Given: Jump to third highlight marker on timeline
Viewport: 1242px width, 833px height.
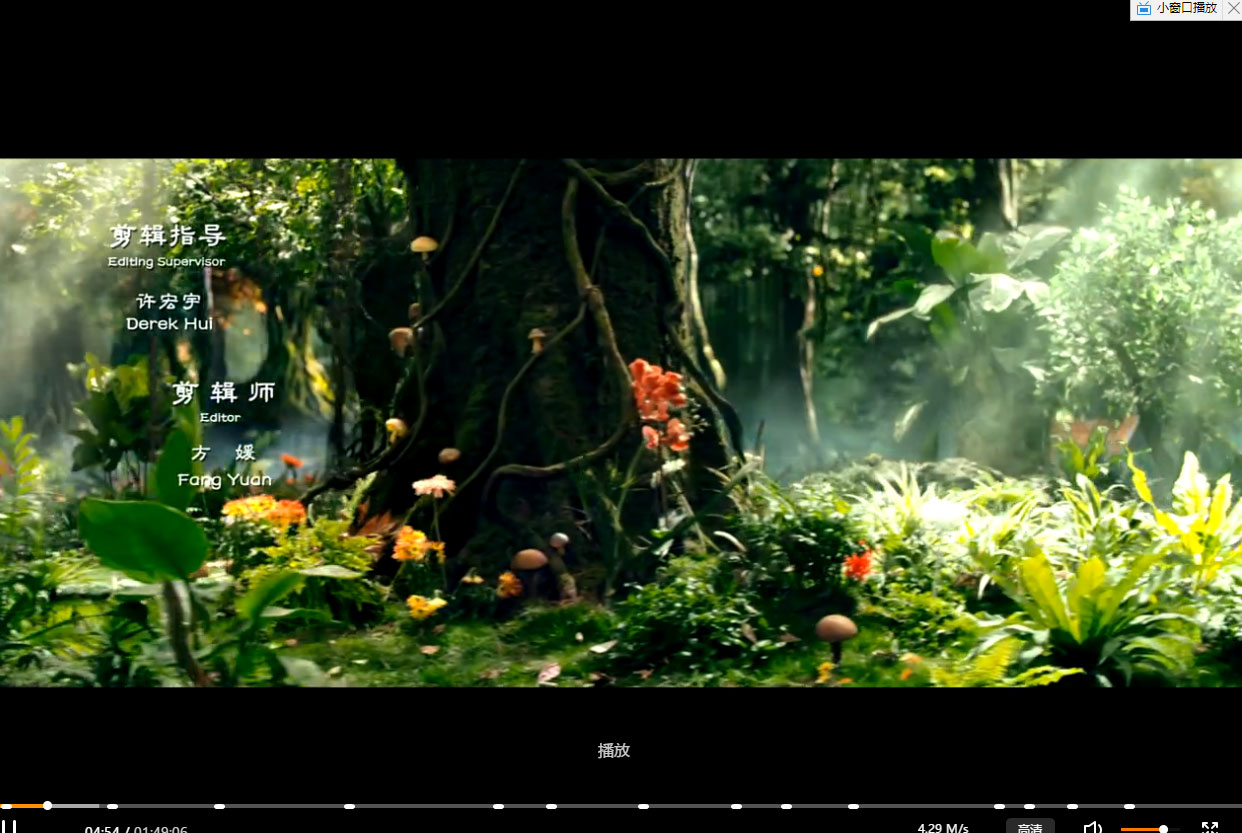Looking at the screenshot, I should click(x=349, y=806).
